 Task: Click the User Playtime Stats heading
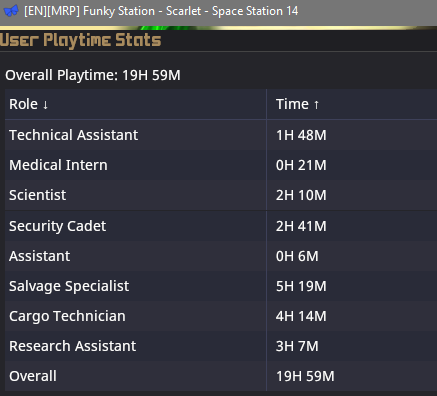[80, 40]
